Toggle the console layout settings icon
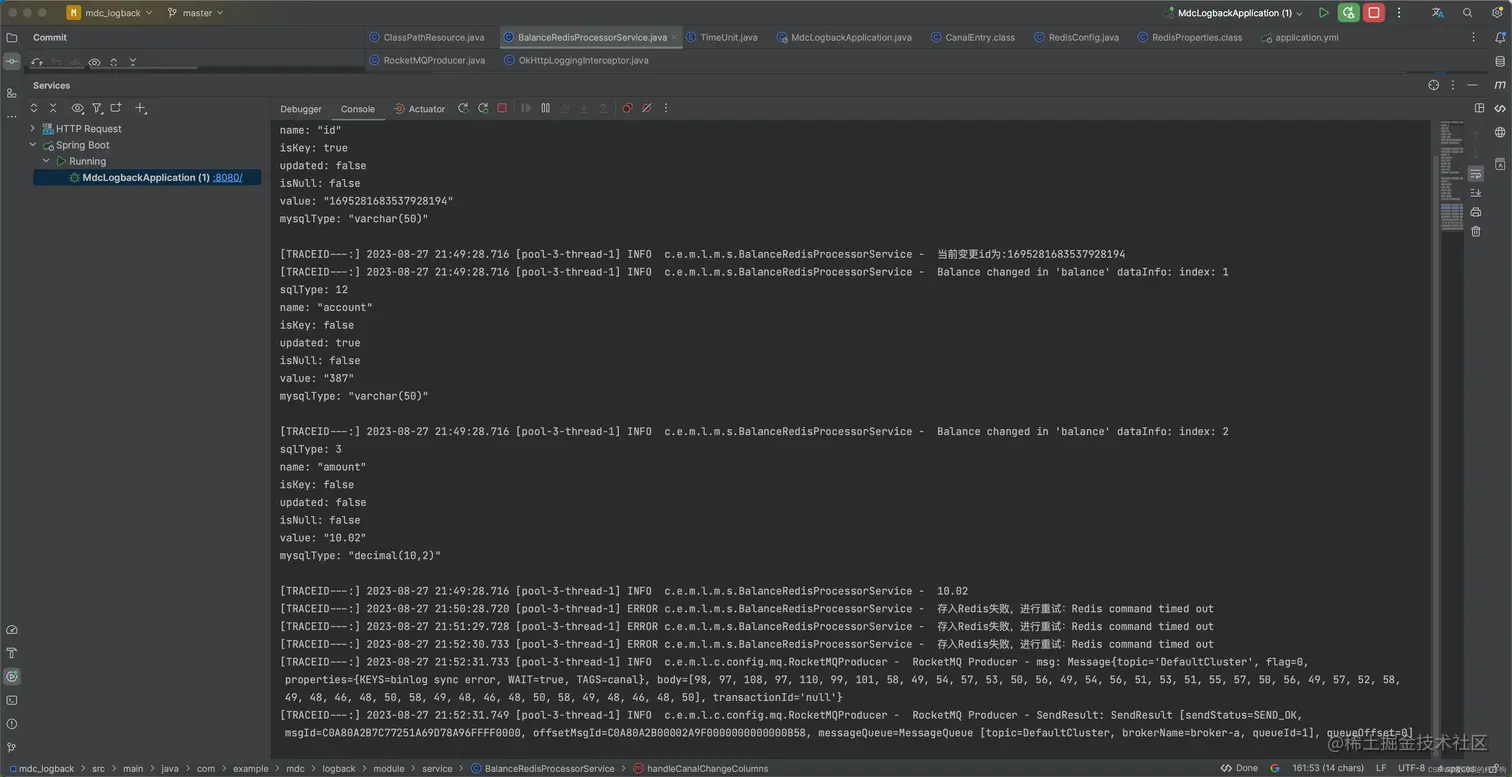1512x777 pixels. pos(1480,108)
